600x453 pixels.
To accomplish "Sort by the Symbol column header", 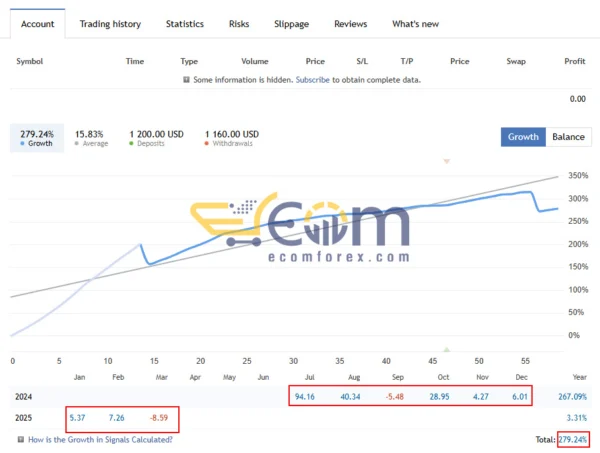I will click(29, 61).
